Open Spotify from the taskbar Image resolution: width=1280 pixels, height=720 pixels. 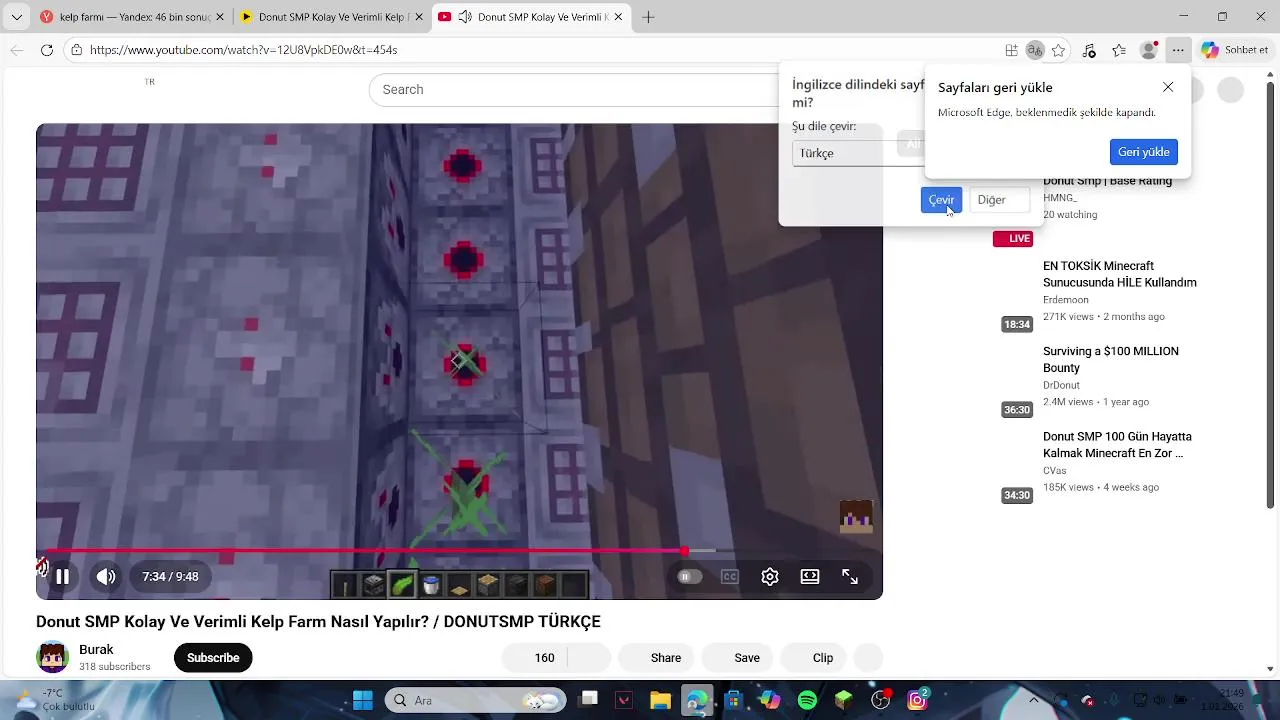(x=807, y=700)
